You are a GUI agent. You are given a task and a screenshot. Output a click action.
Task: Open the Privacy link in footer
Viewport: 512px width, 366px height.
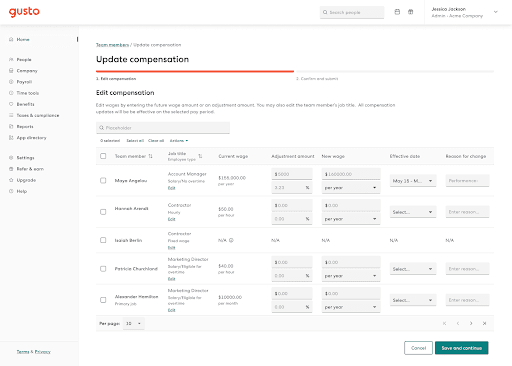coord(43,352)
